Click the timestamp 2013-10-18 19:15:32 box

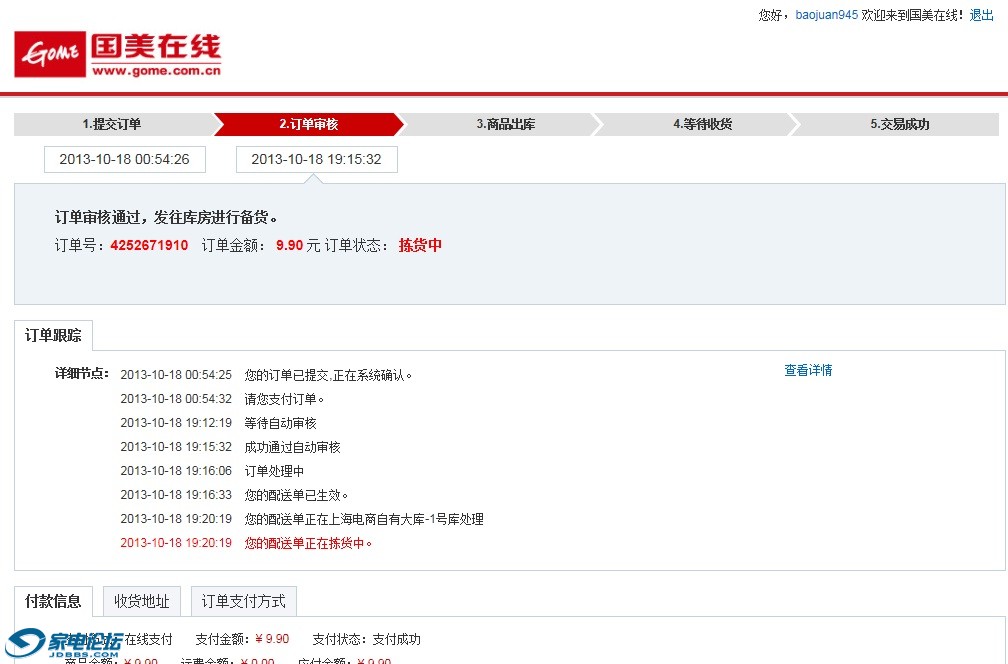click(316, 159)
